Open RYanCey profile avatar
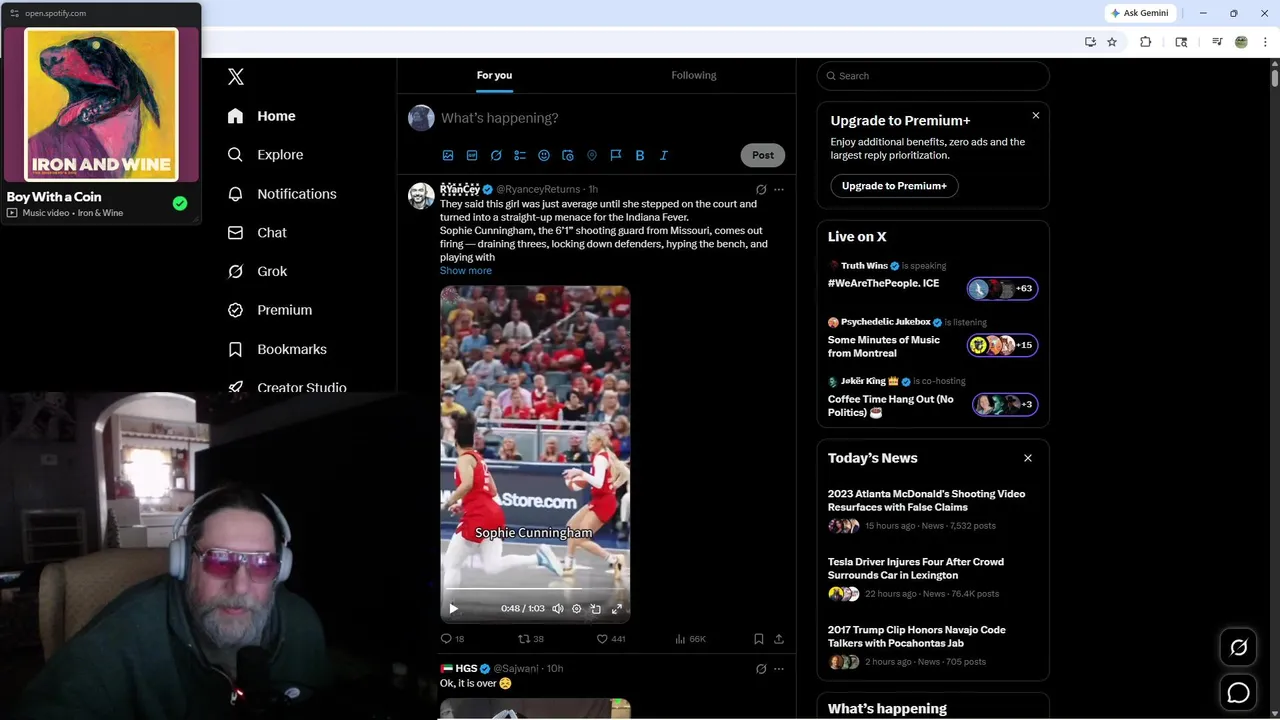The width and height of the screenshot is (1280, 720). pos(421,196)
